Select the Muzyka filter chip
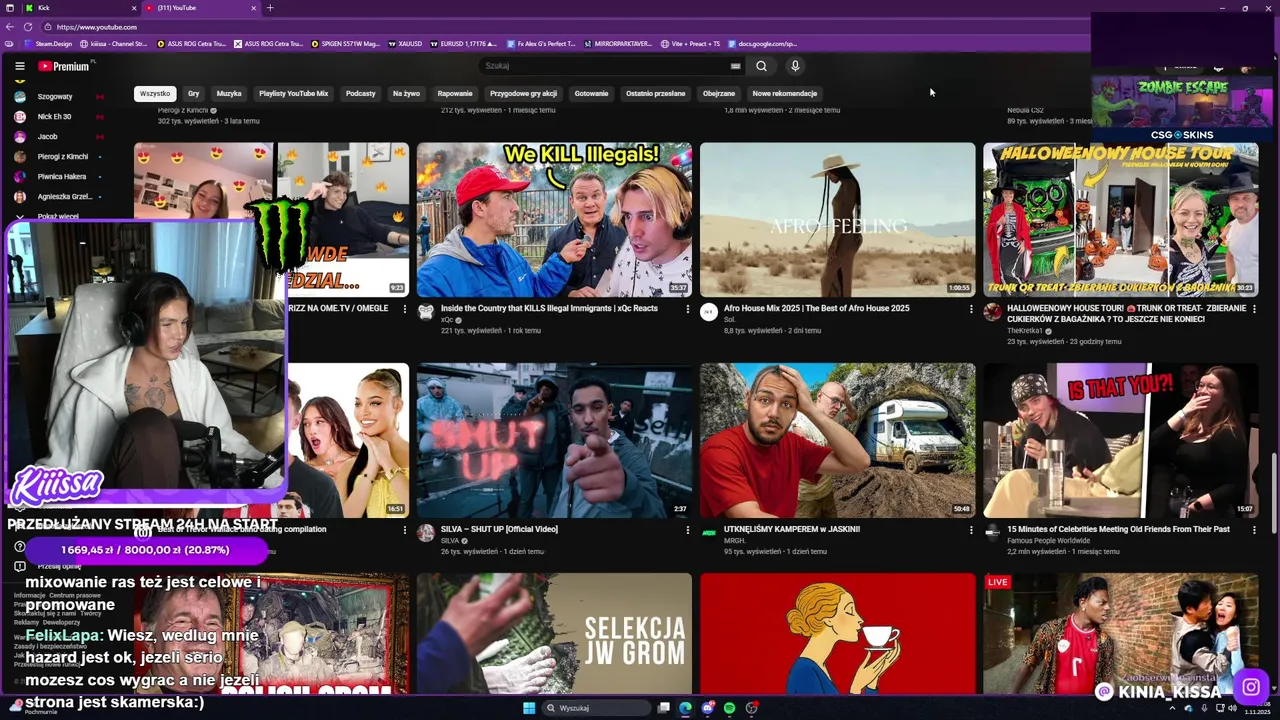1280x720 pixels. (x=229, y=93)
